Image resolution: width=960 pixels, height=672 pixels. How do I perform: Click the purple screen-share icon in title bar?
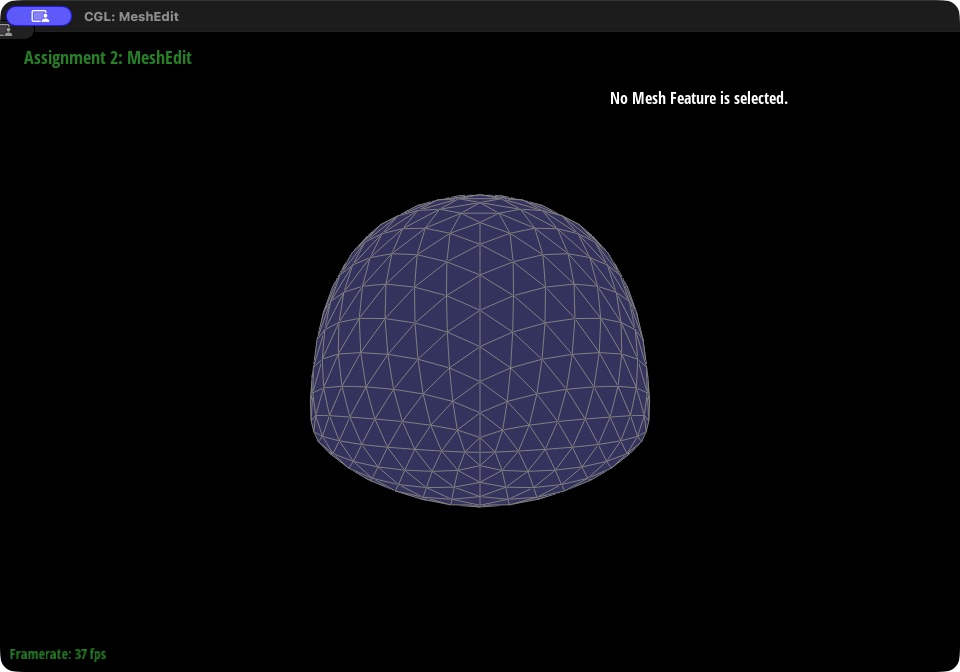pos(39,17)
